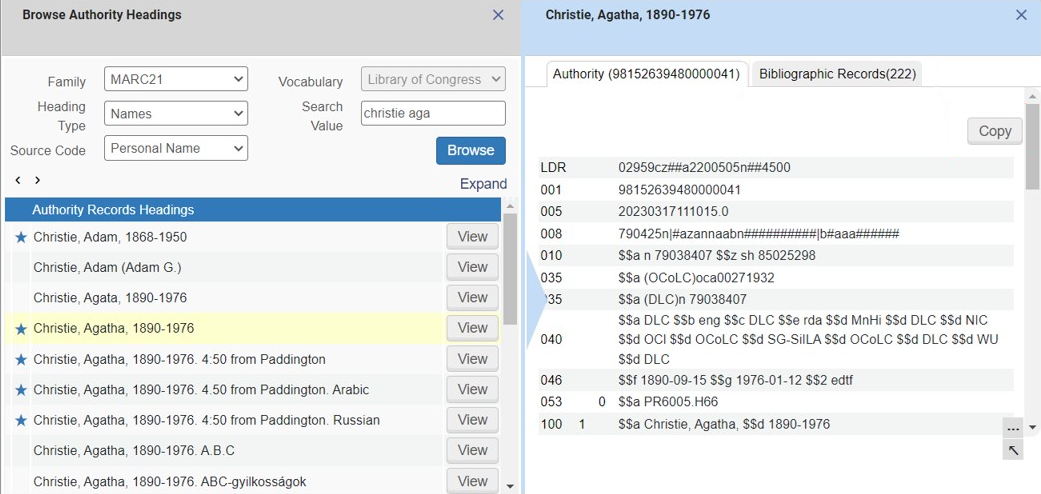Viewport: 1041px width, 494px height.
Task: Select heading Christie, Agata, 1890-1976
Action: point(110,298)
